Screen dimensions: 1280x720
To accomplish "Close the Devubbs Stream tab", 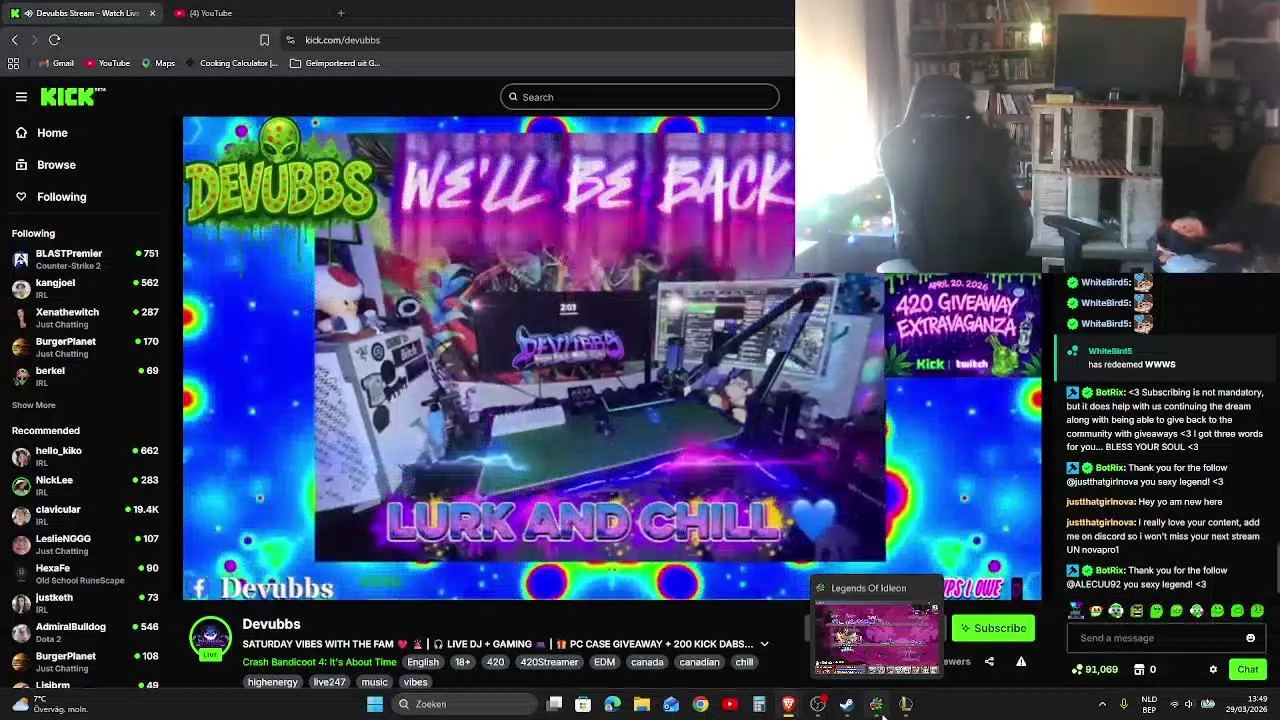I will point(152,13).
